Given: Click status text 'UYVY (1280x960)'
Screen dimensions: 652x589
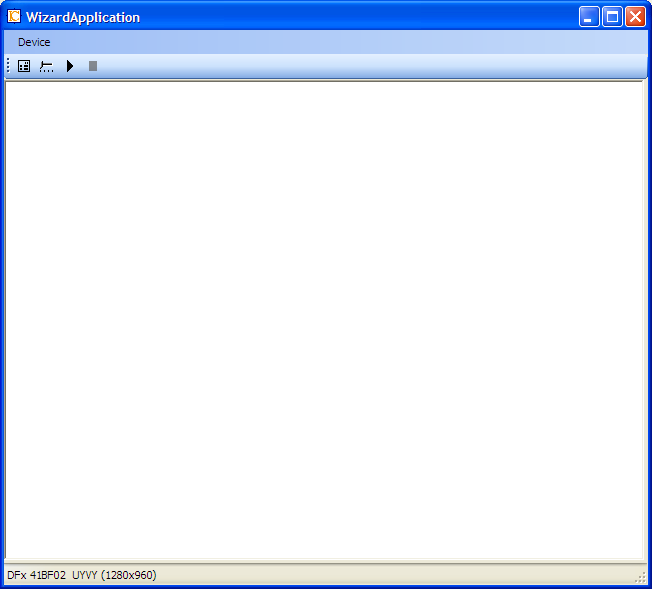Looking at the screenshot, I should pyautogui.click(x=114, y=575).
